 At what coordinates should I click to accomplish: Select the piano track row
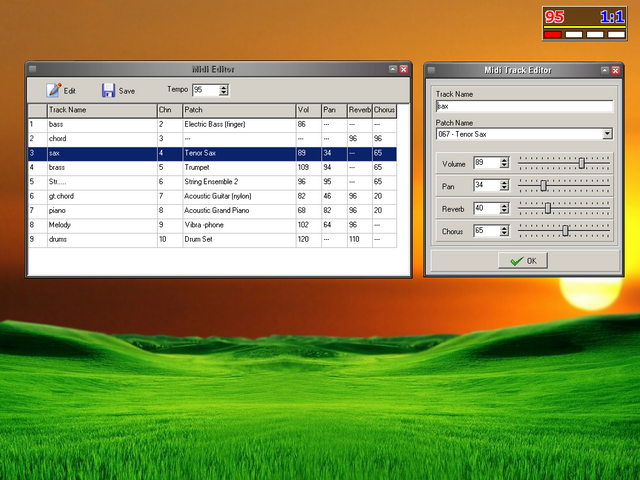point(212,211)
